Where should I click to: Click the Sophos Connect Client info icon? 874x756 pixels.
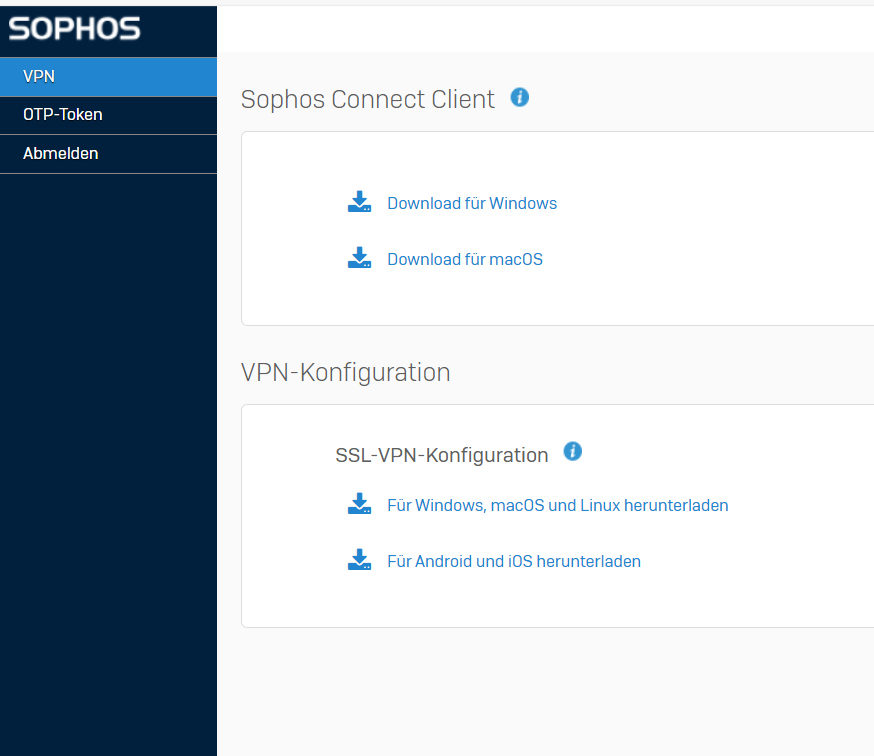[519, 97]
